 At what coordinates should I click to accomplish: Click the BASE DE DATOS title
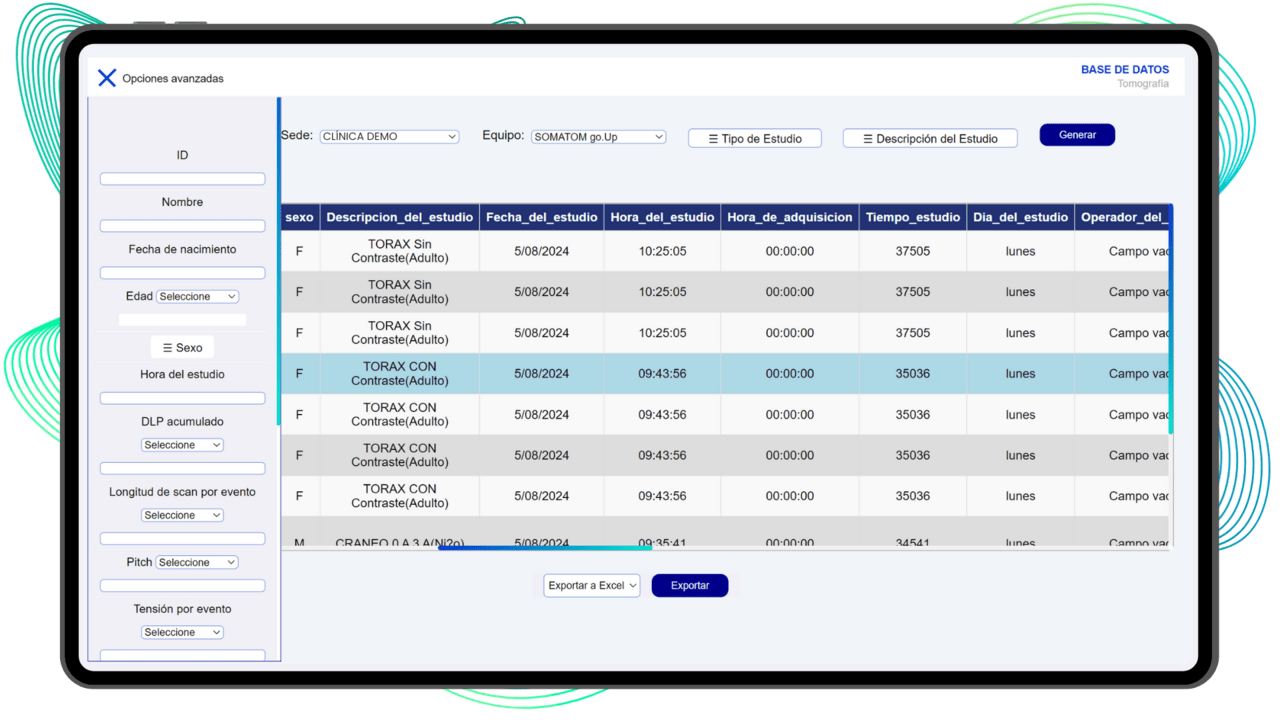click(x=1125, y=70)
